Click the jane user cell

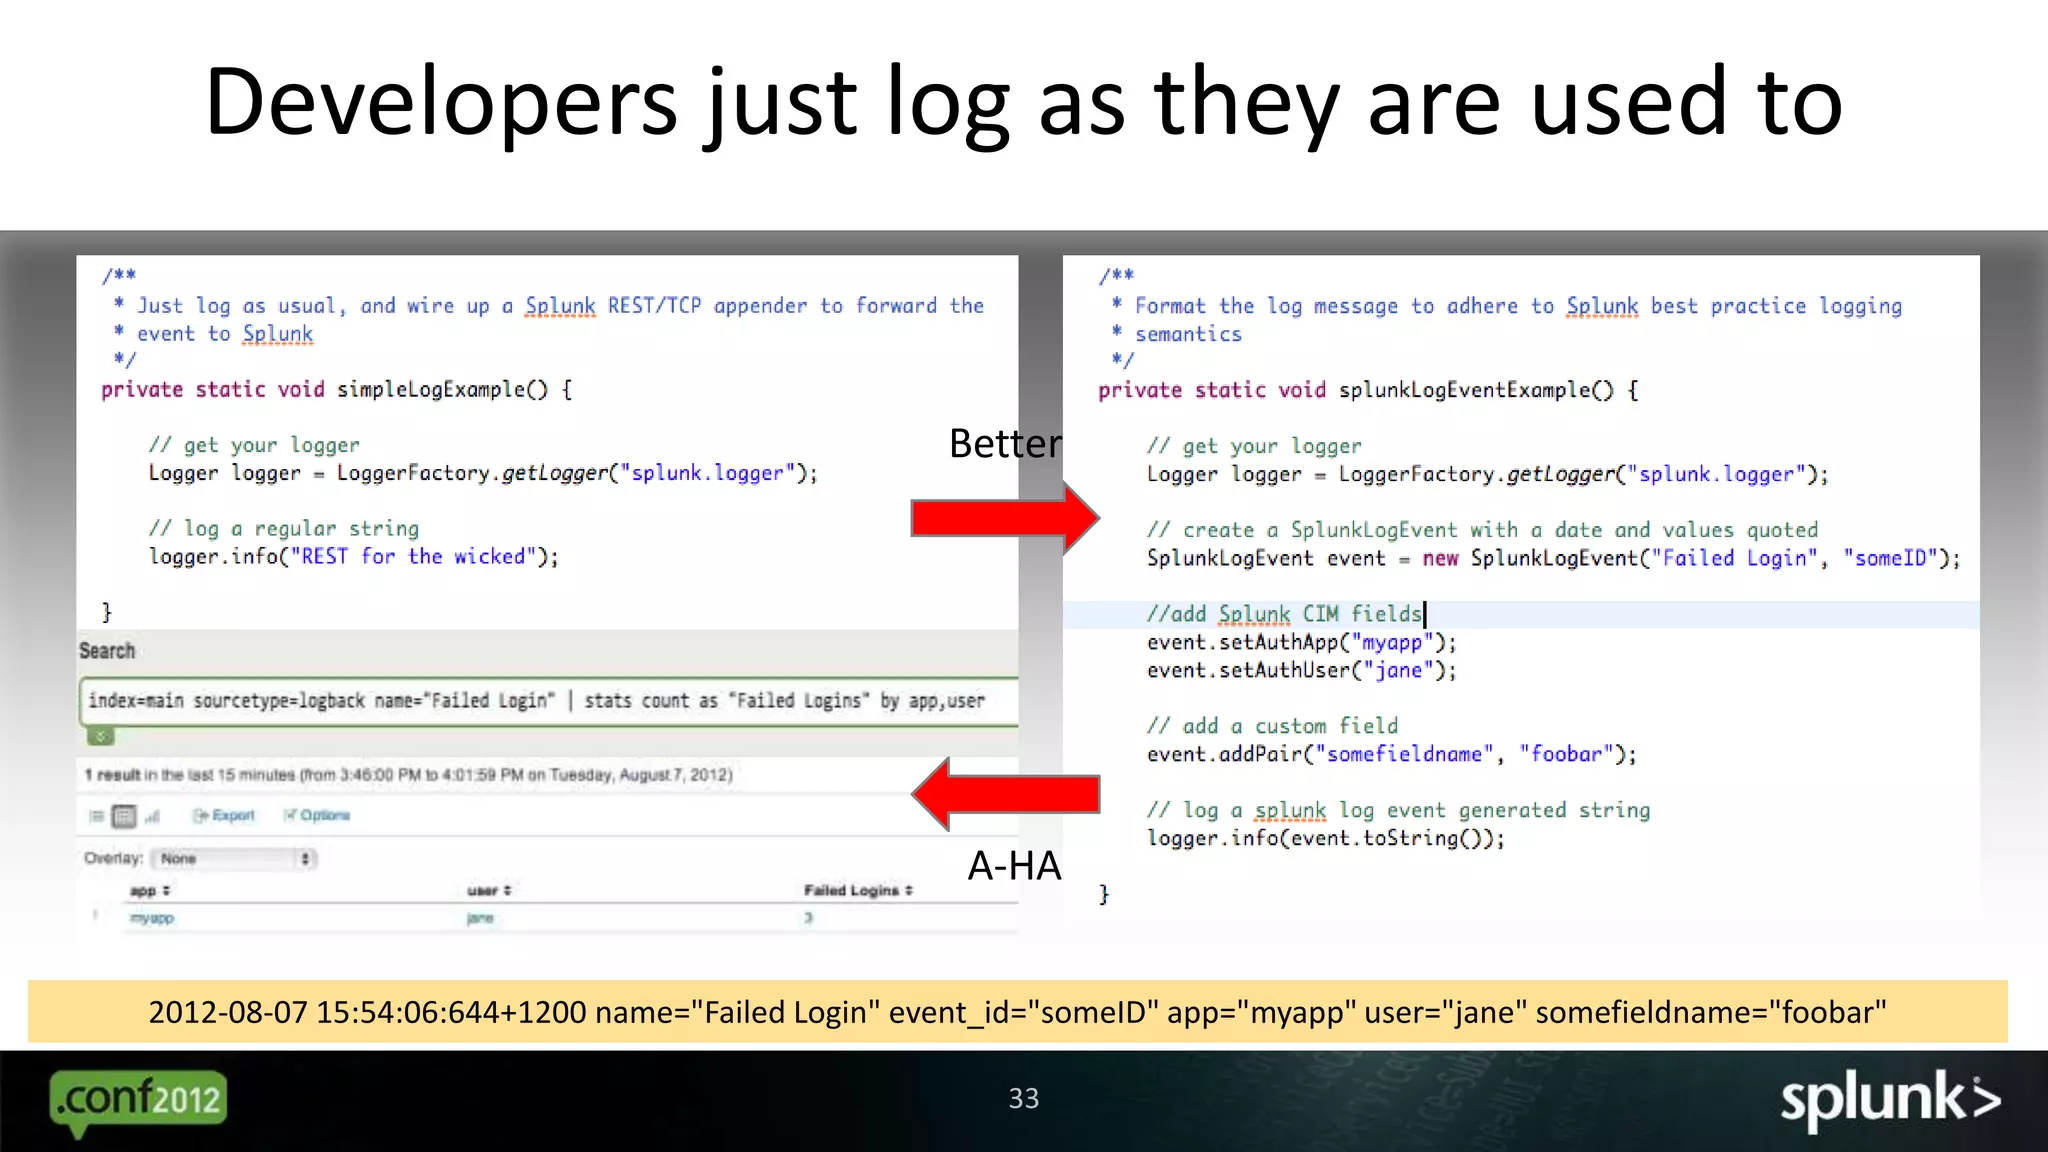coord(480,918)
